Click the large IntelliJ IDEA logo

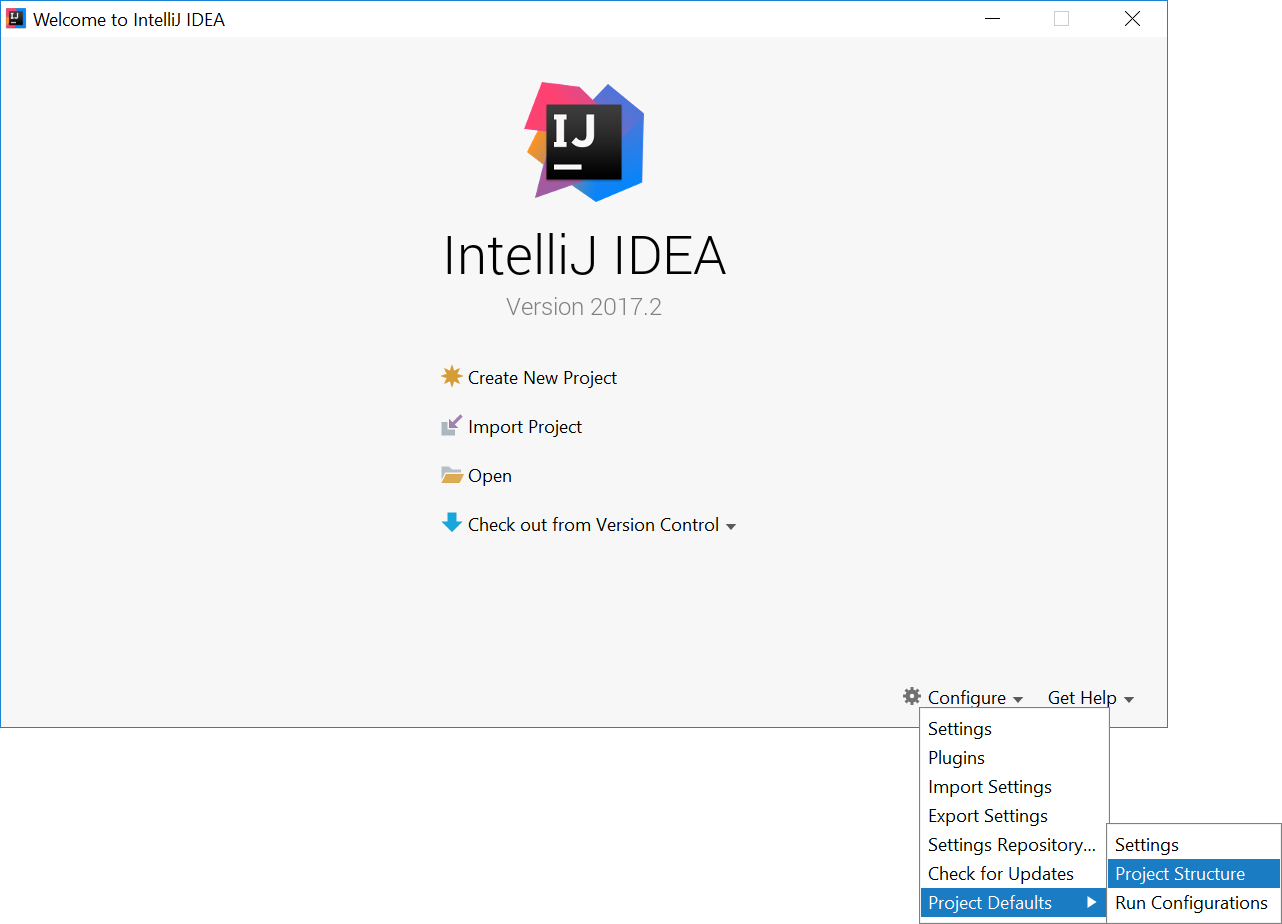584,141
